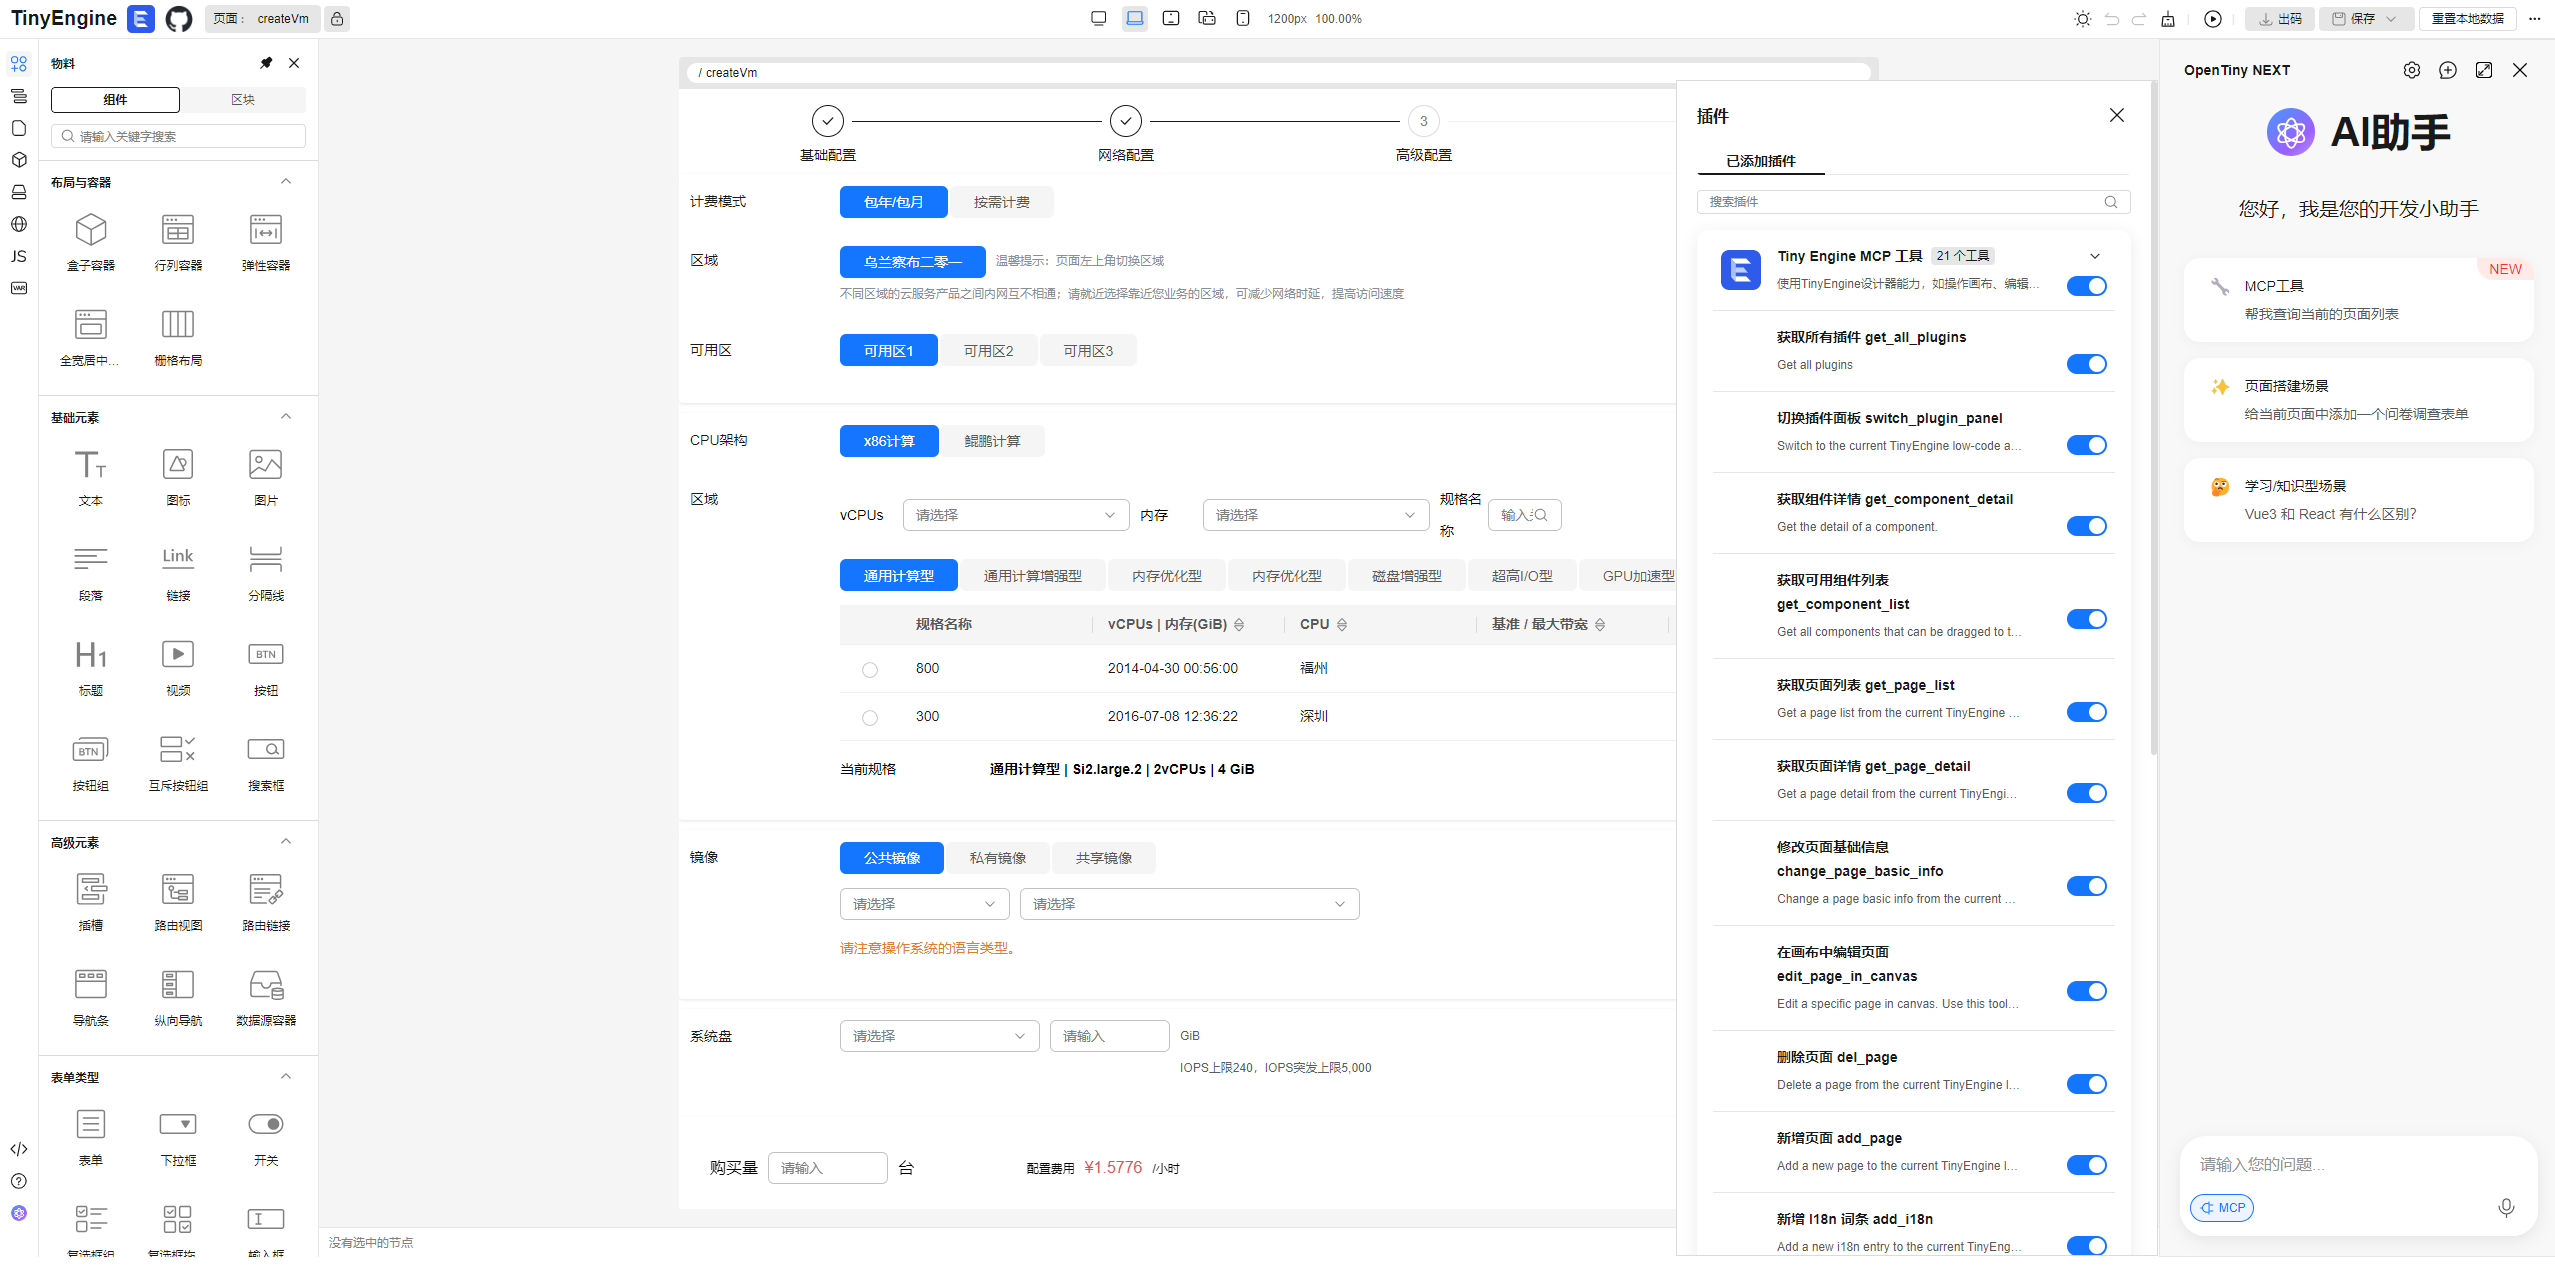Disable the get_all_plugins tool toggle
This screenshot has height=1268, width=2555.
coord(2086,364)
